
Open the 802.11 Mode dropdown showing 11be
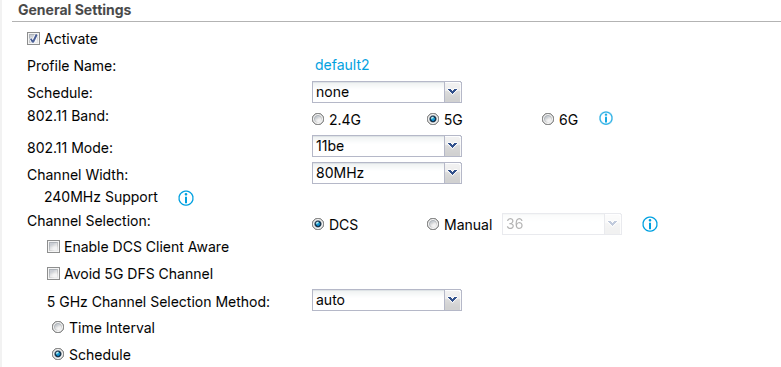click(387, 146)
